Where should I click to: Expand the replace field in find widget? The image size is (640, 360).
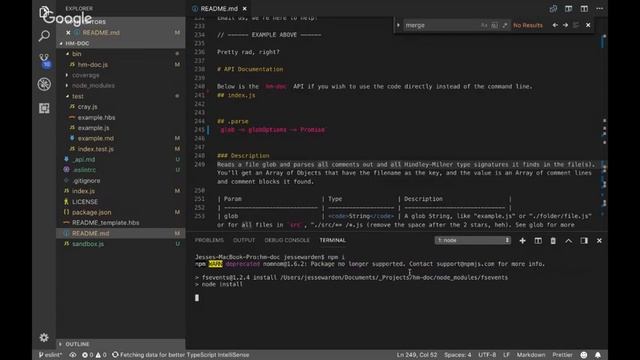398,25
